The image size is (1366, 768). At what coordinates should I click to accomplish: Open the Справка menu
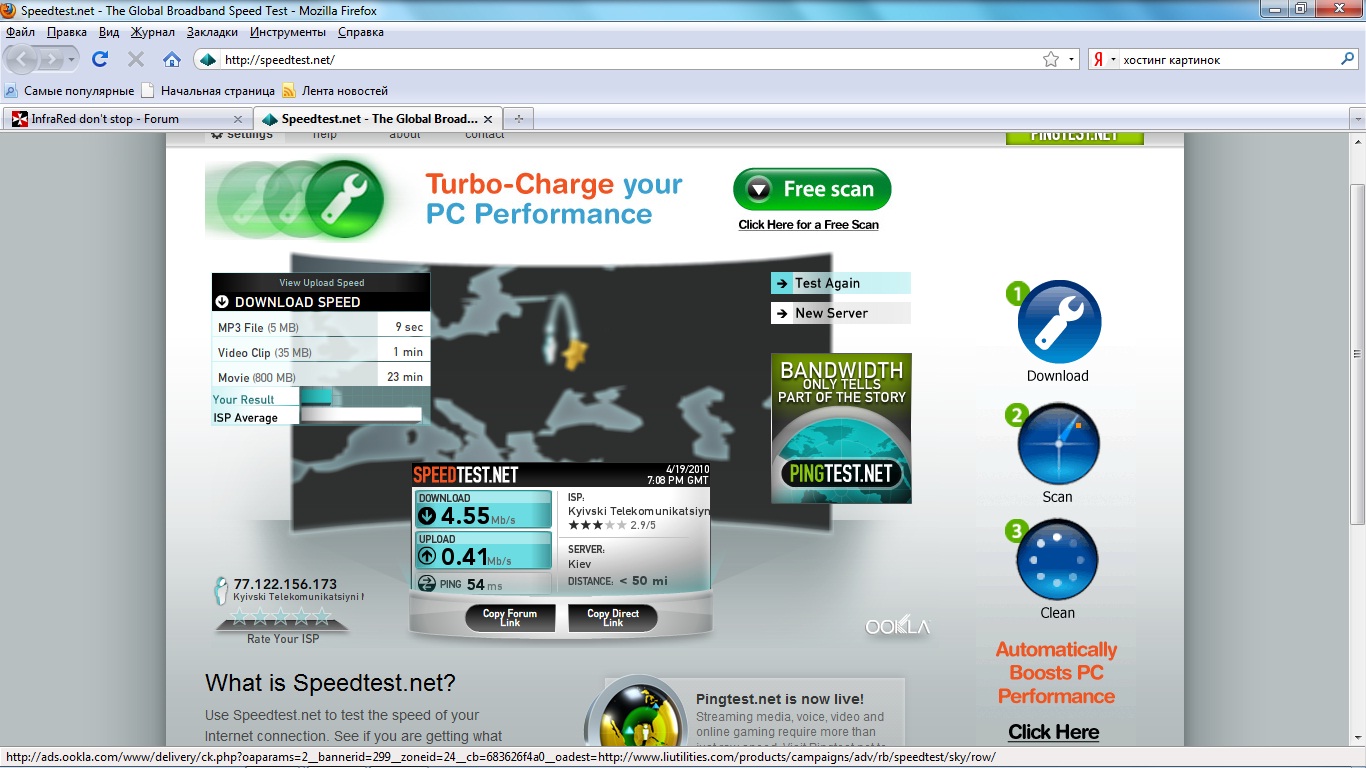(x=361, y=32)
